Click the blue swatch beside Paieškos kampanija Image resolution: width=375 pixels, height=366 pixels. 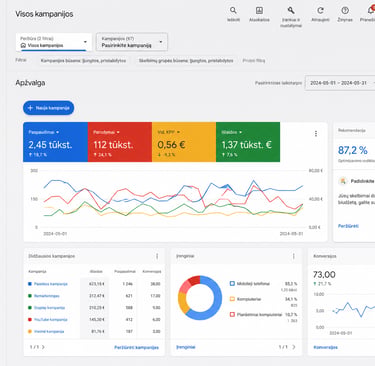pyautogui.click(x=30, y=284)
